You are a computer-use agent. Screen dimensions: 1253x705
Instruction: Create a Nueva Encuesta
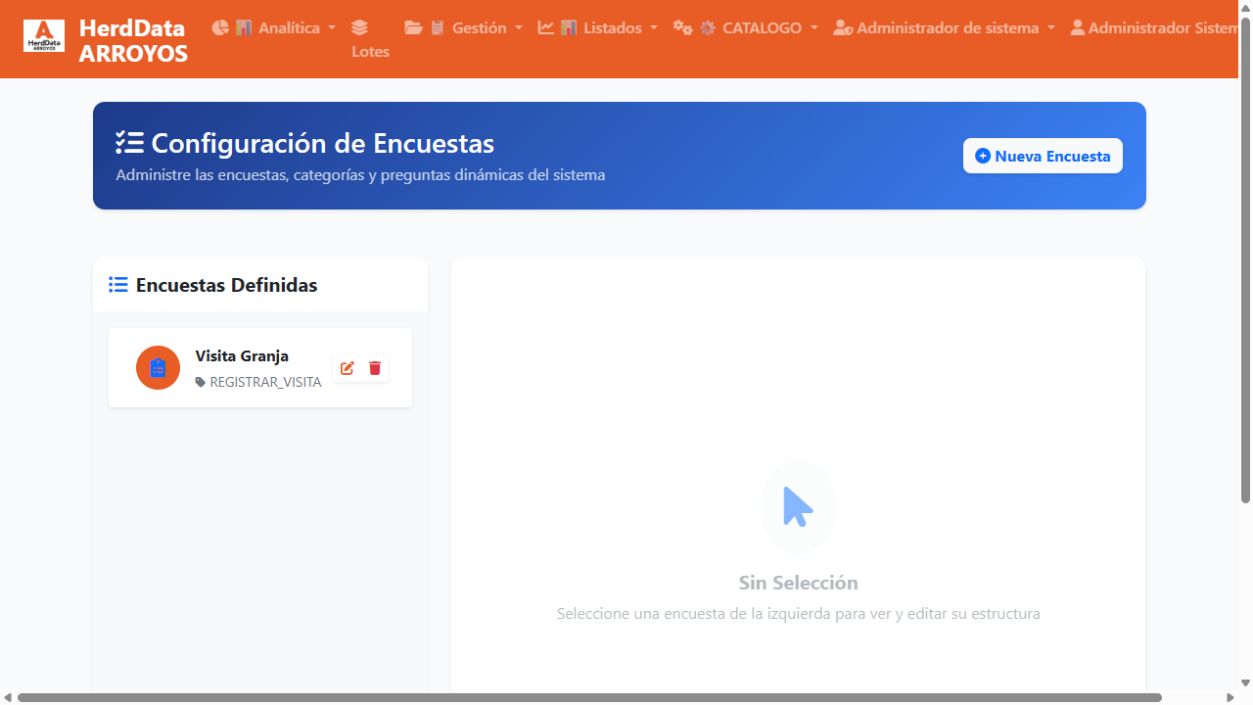(x=1043, y=156)
